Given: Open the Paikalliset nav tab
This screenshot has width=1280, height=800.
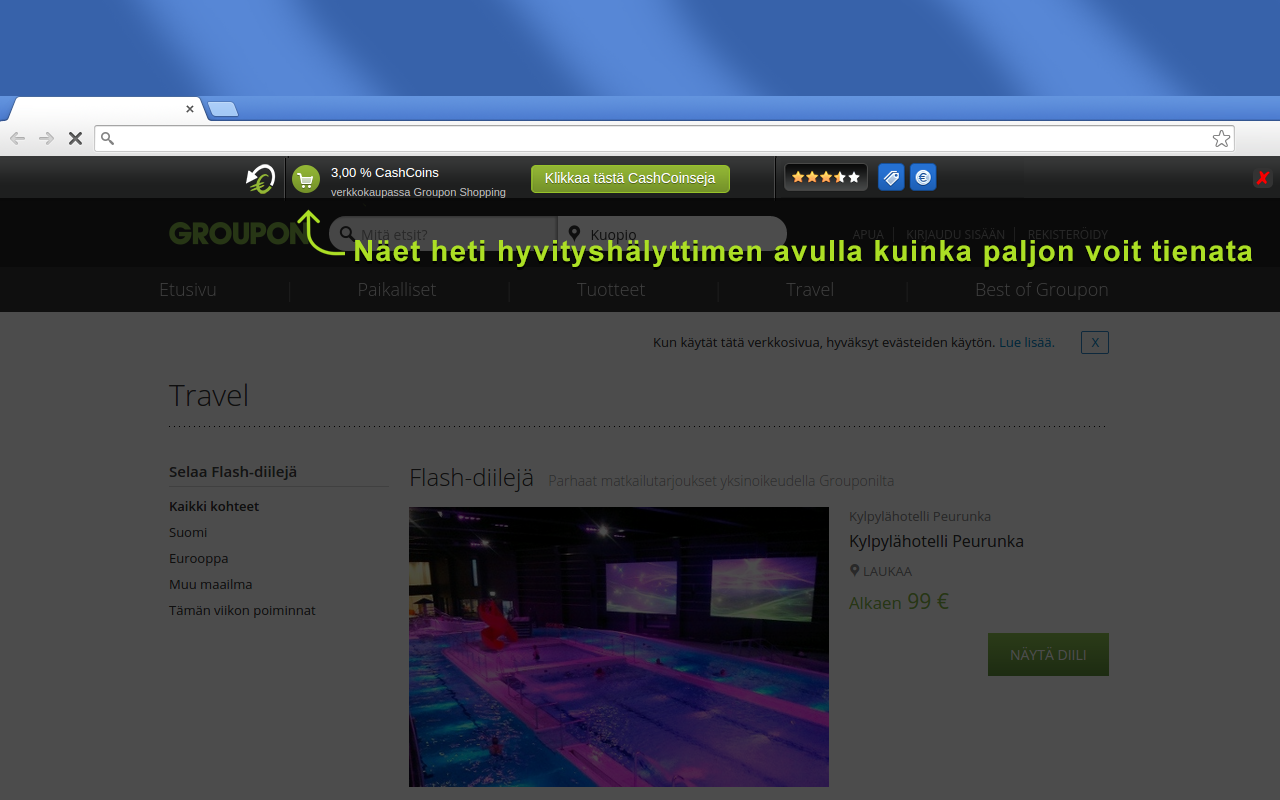Looking at the screenshot, I should [397, 290].
